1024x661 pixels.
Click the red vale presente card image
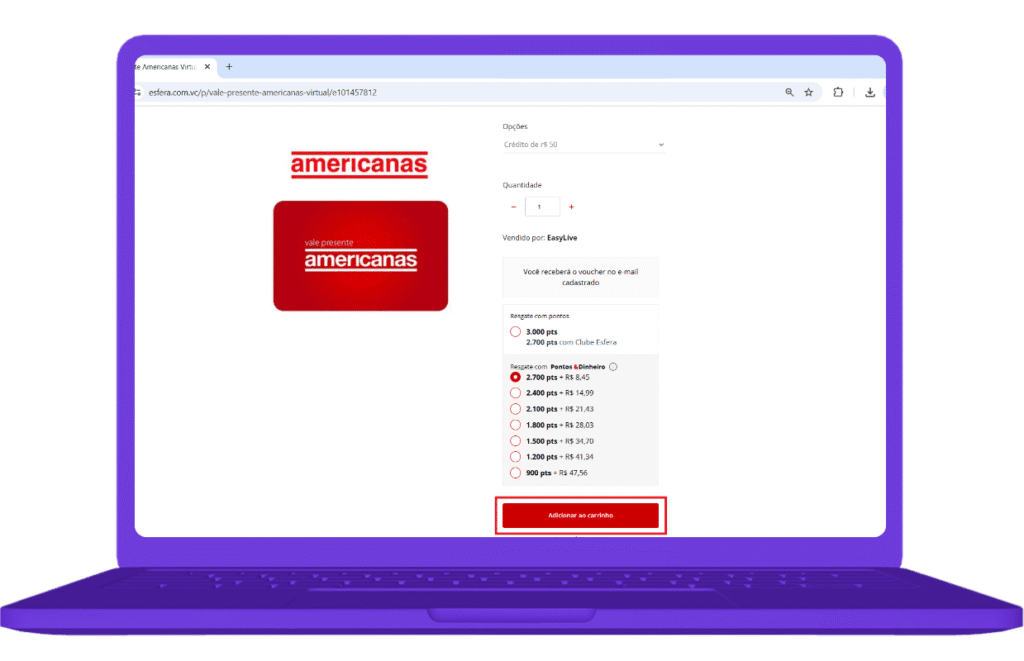coord(360,256)
